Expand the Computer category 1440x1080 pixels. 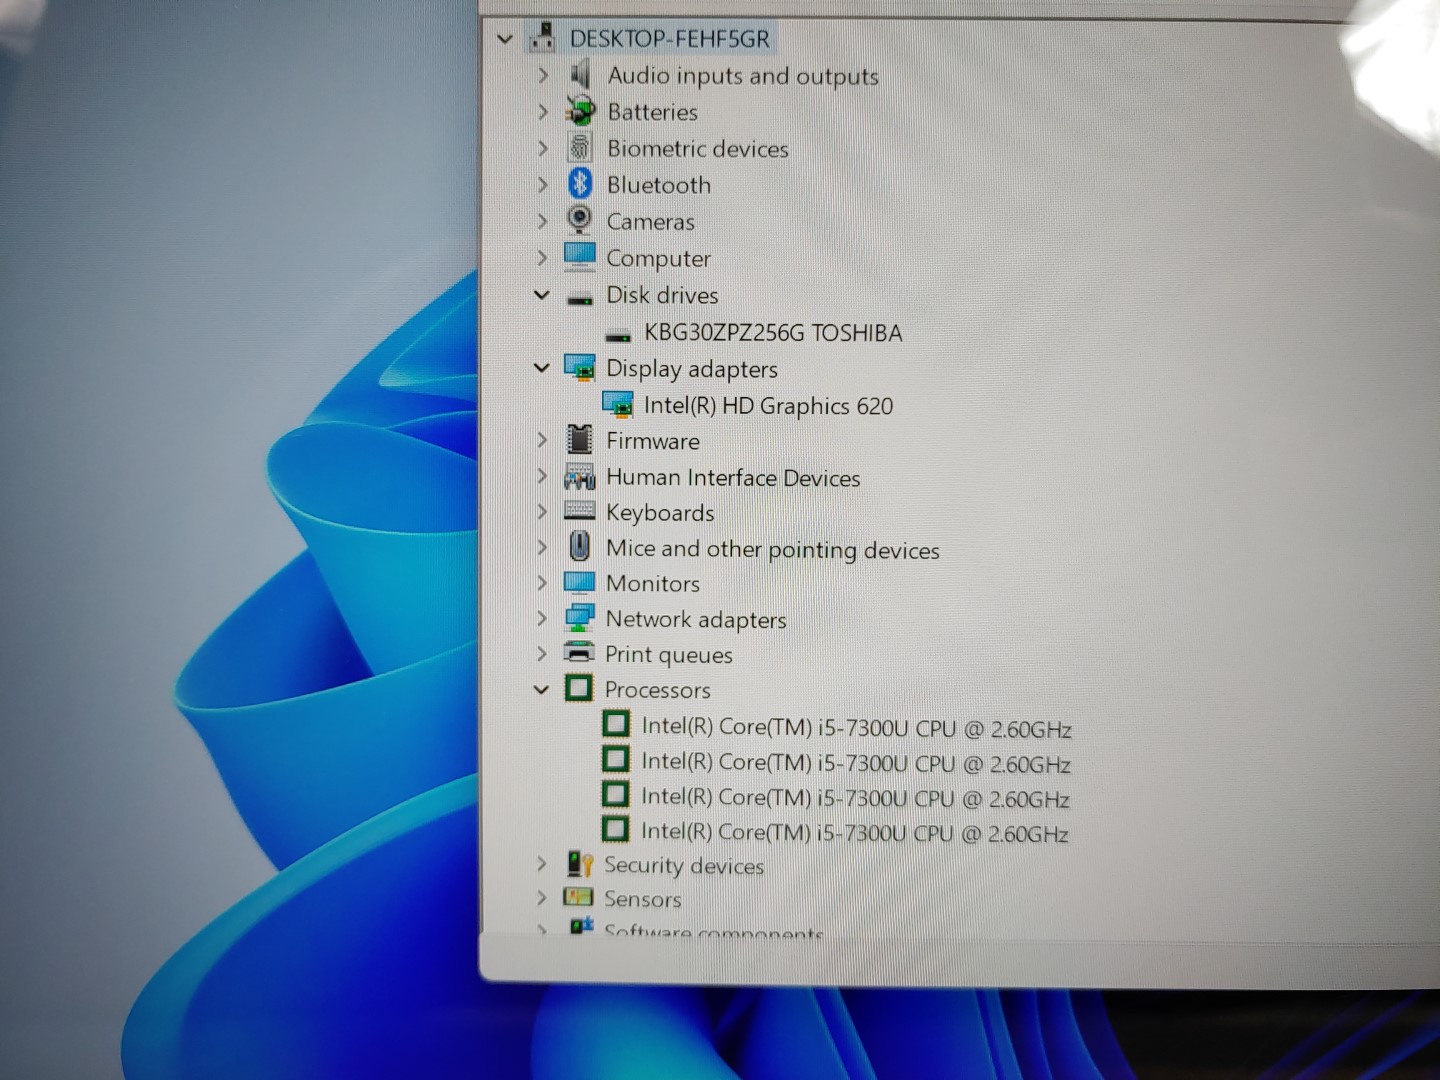542,258
